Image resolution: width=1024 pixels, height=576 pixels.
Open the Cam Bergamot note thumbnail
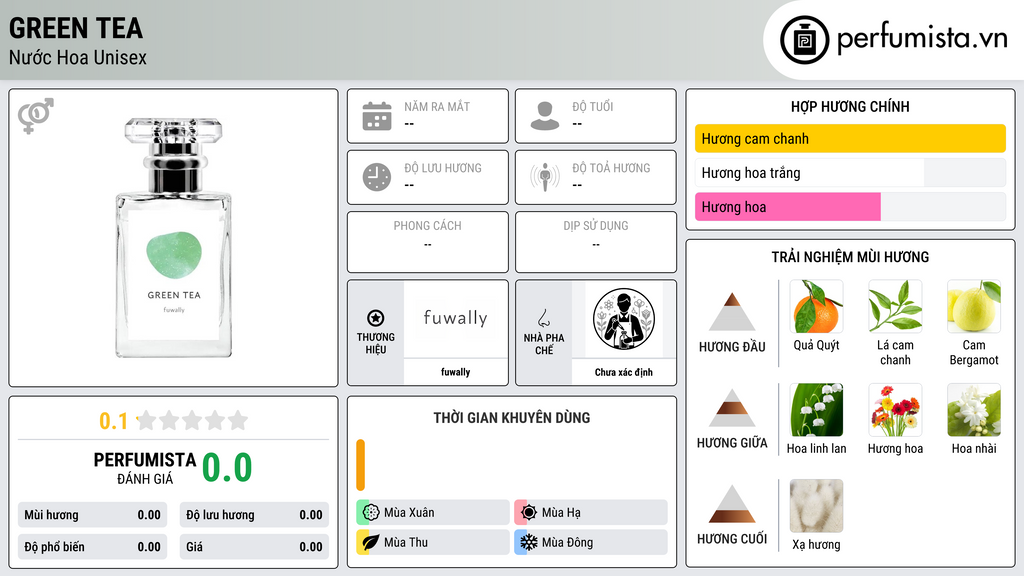[974, 306]
